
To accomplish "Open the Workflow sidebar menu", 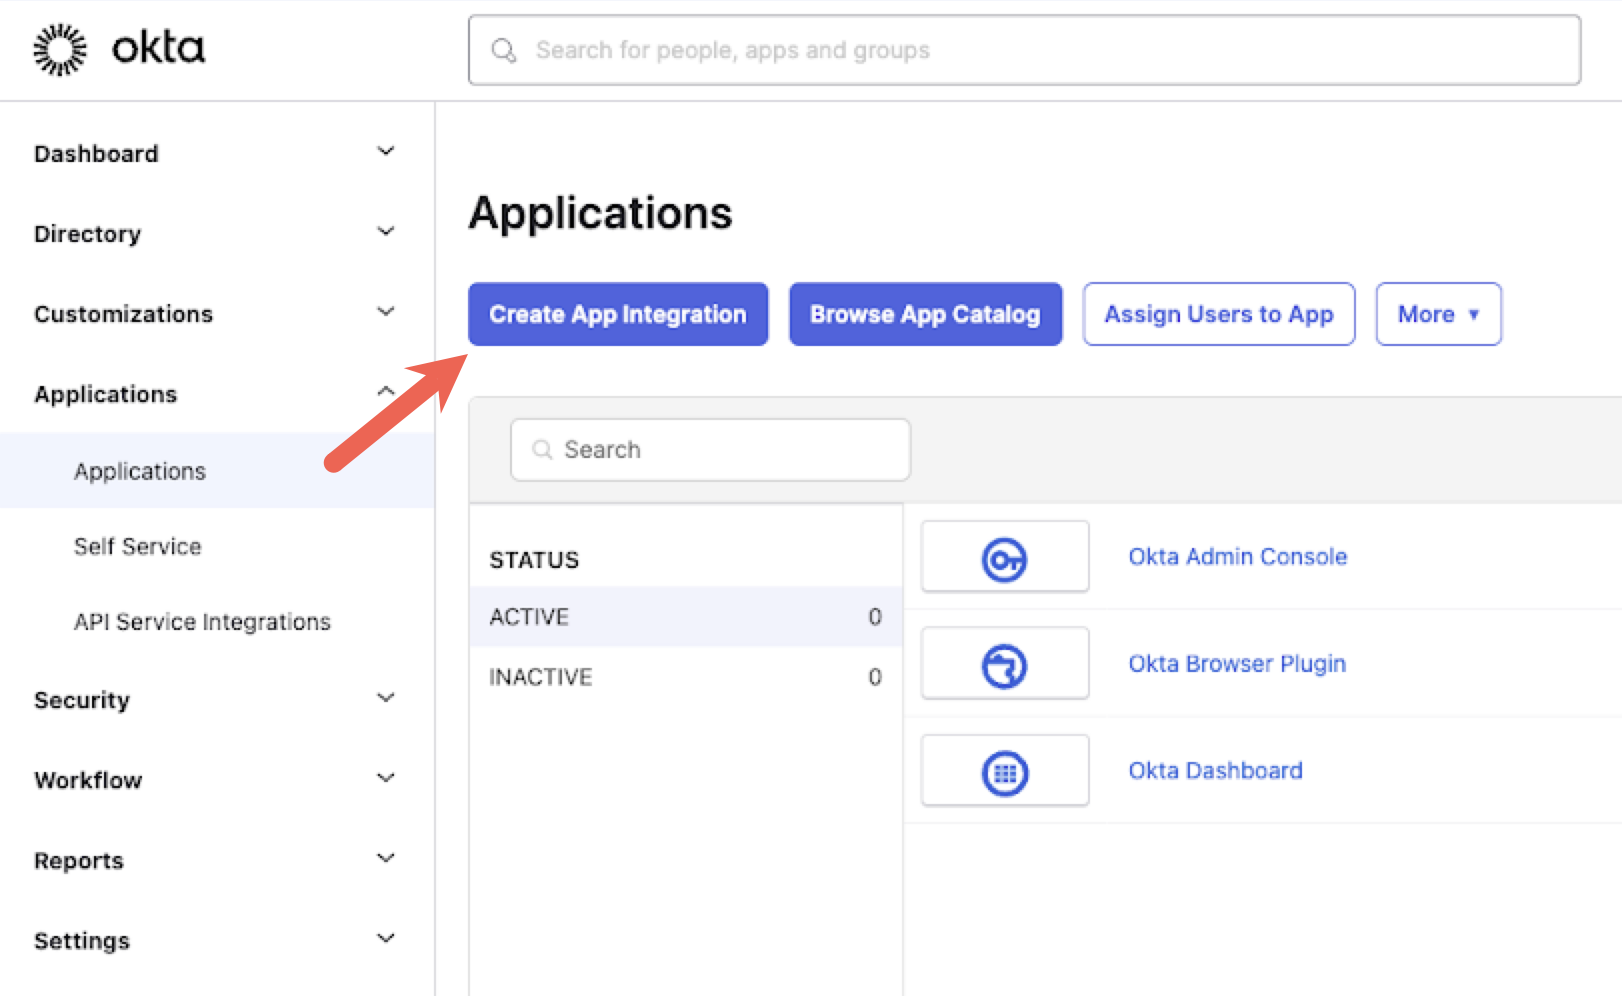I will click(x=88, y=780).
